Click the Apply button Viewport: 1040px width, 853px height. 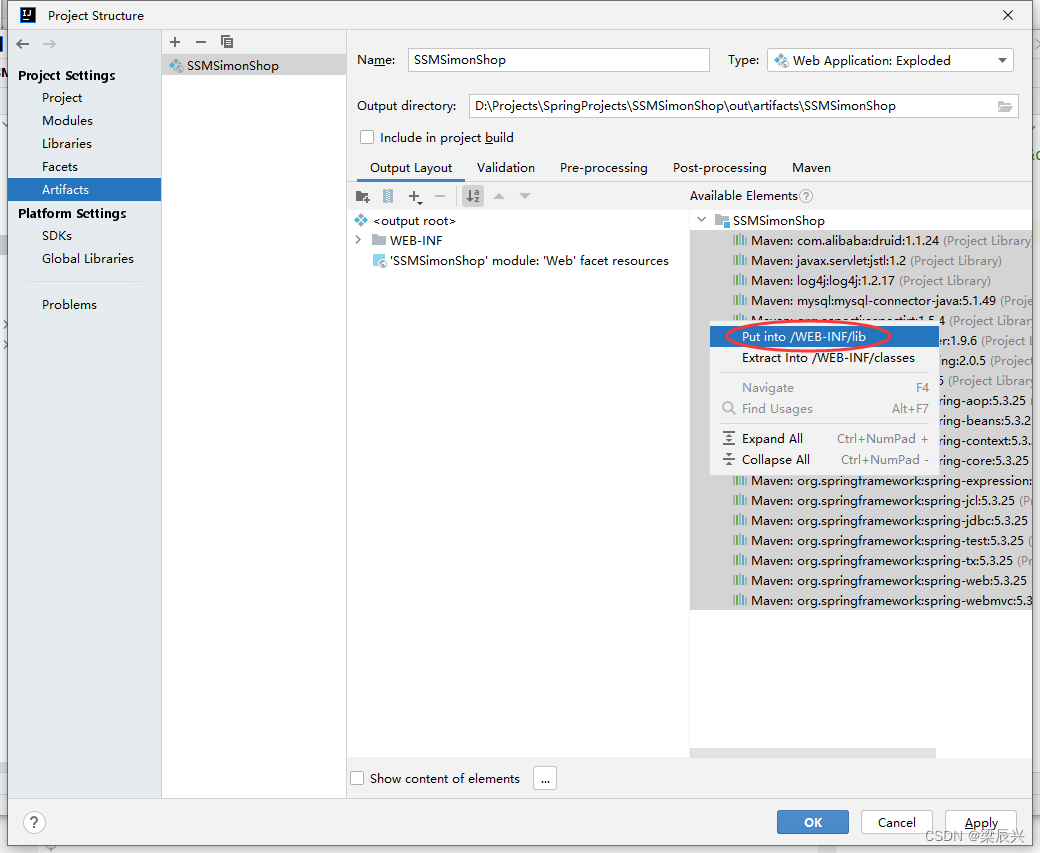pyautogui.click(x=981, y=822)
